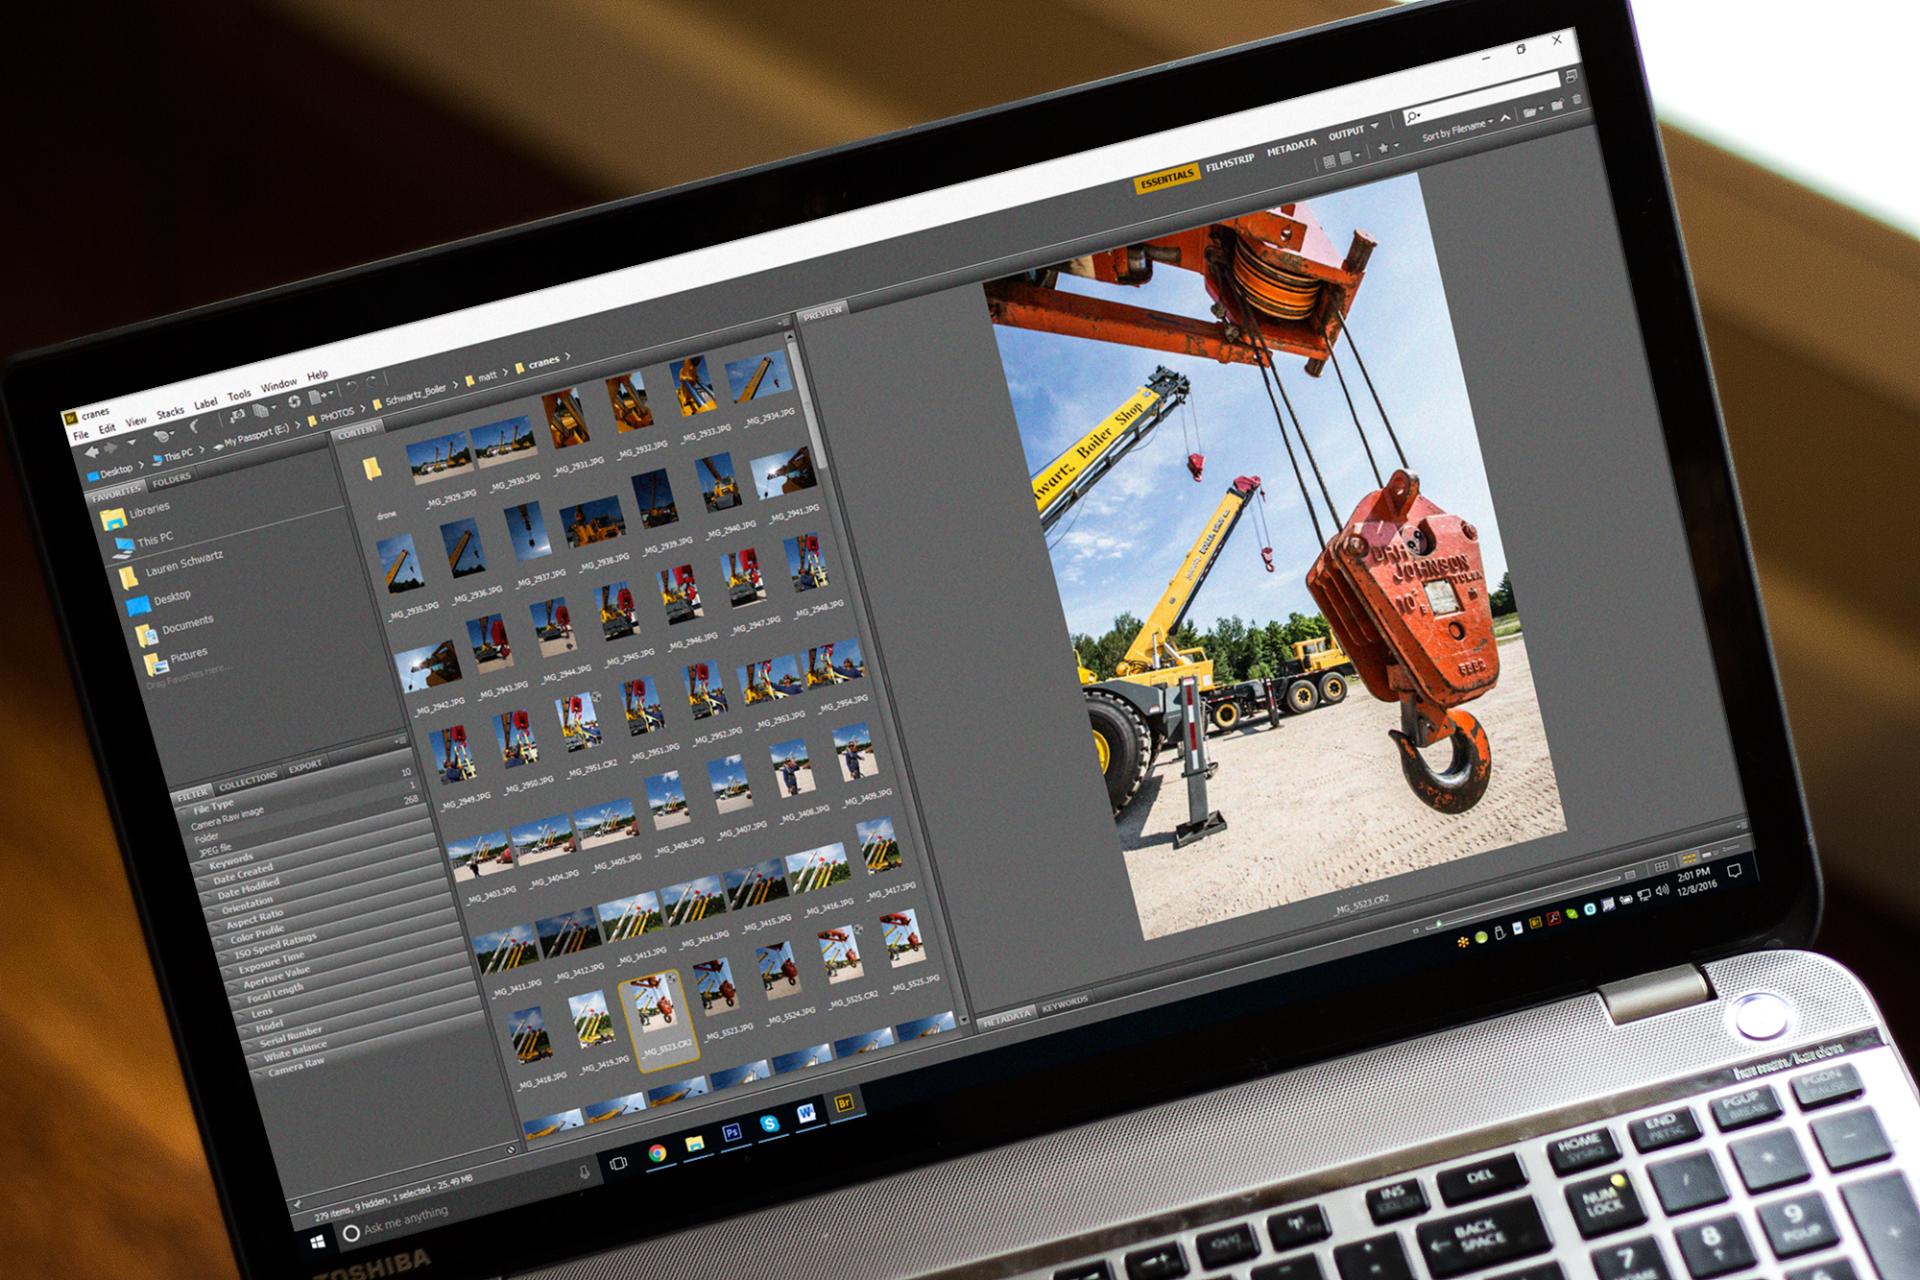Switch to the Filmstrip workspace
Viewport: 1920px width, 1280px height.
[x=1229, y=162]
